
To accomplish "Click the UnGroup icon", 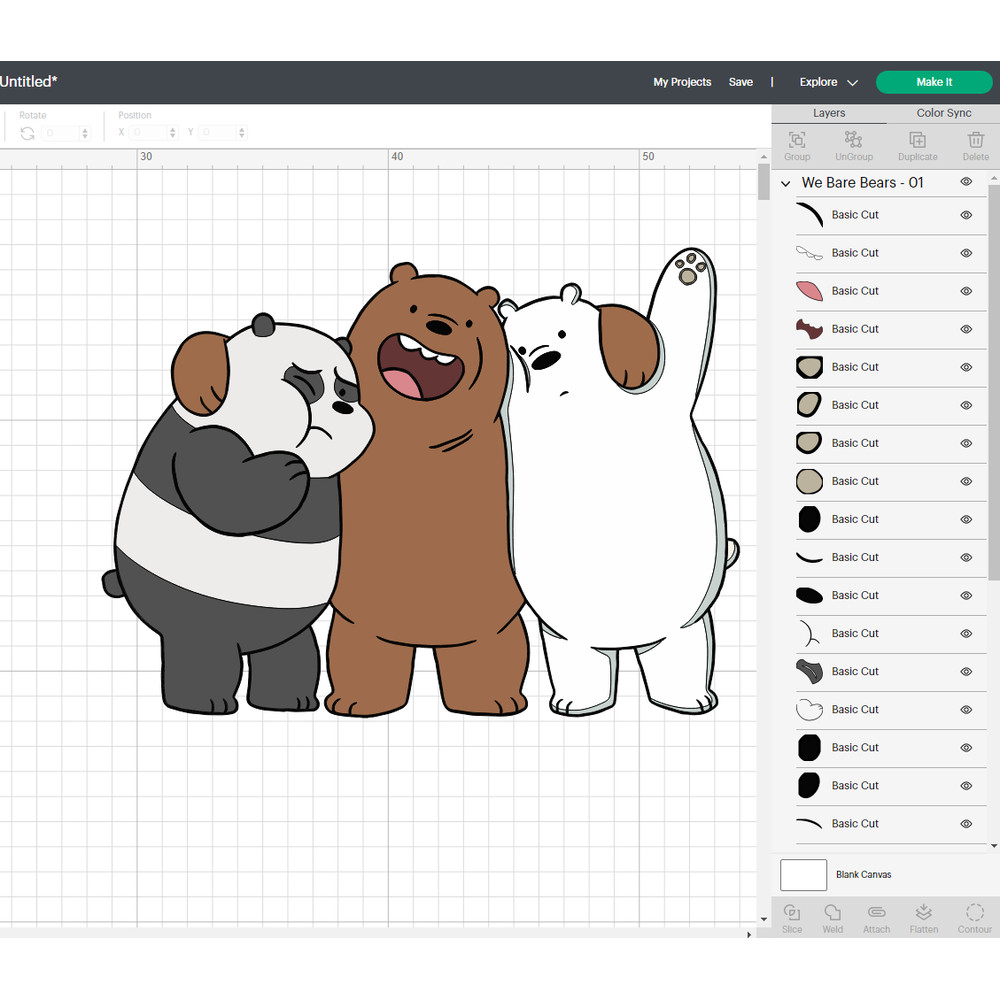I will [854, 145].
